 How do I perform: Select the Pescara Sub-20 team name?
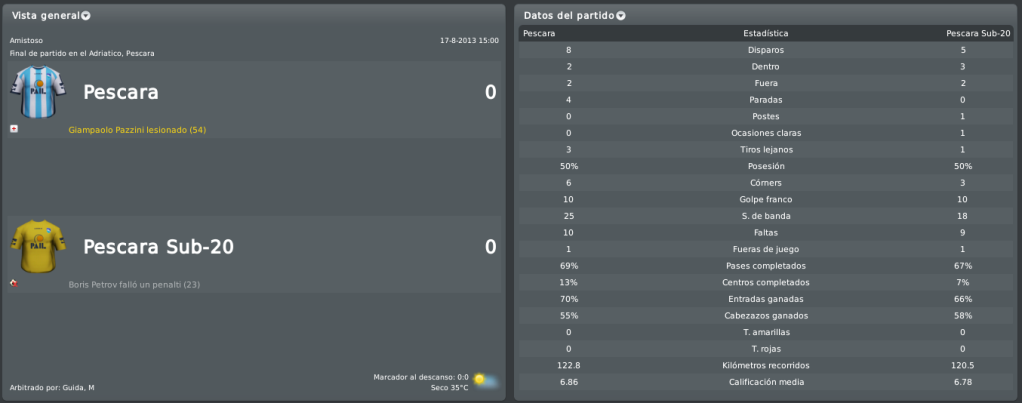158,247
